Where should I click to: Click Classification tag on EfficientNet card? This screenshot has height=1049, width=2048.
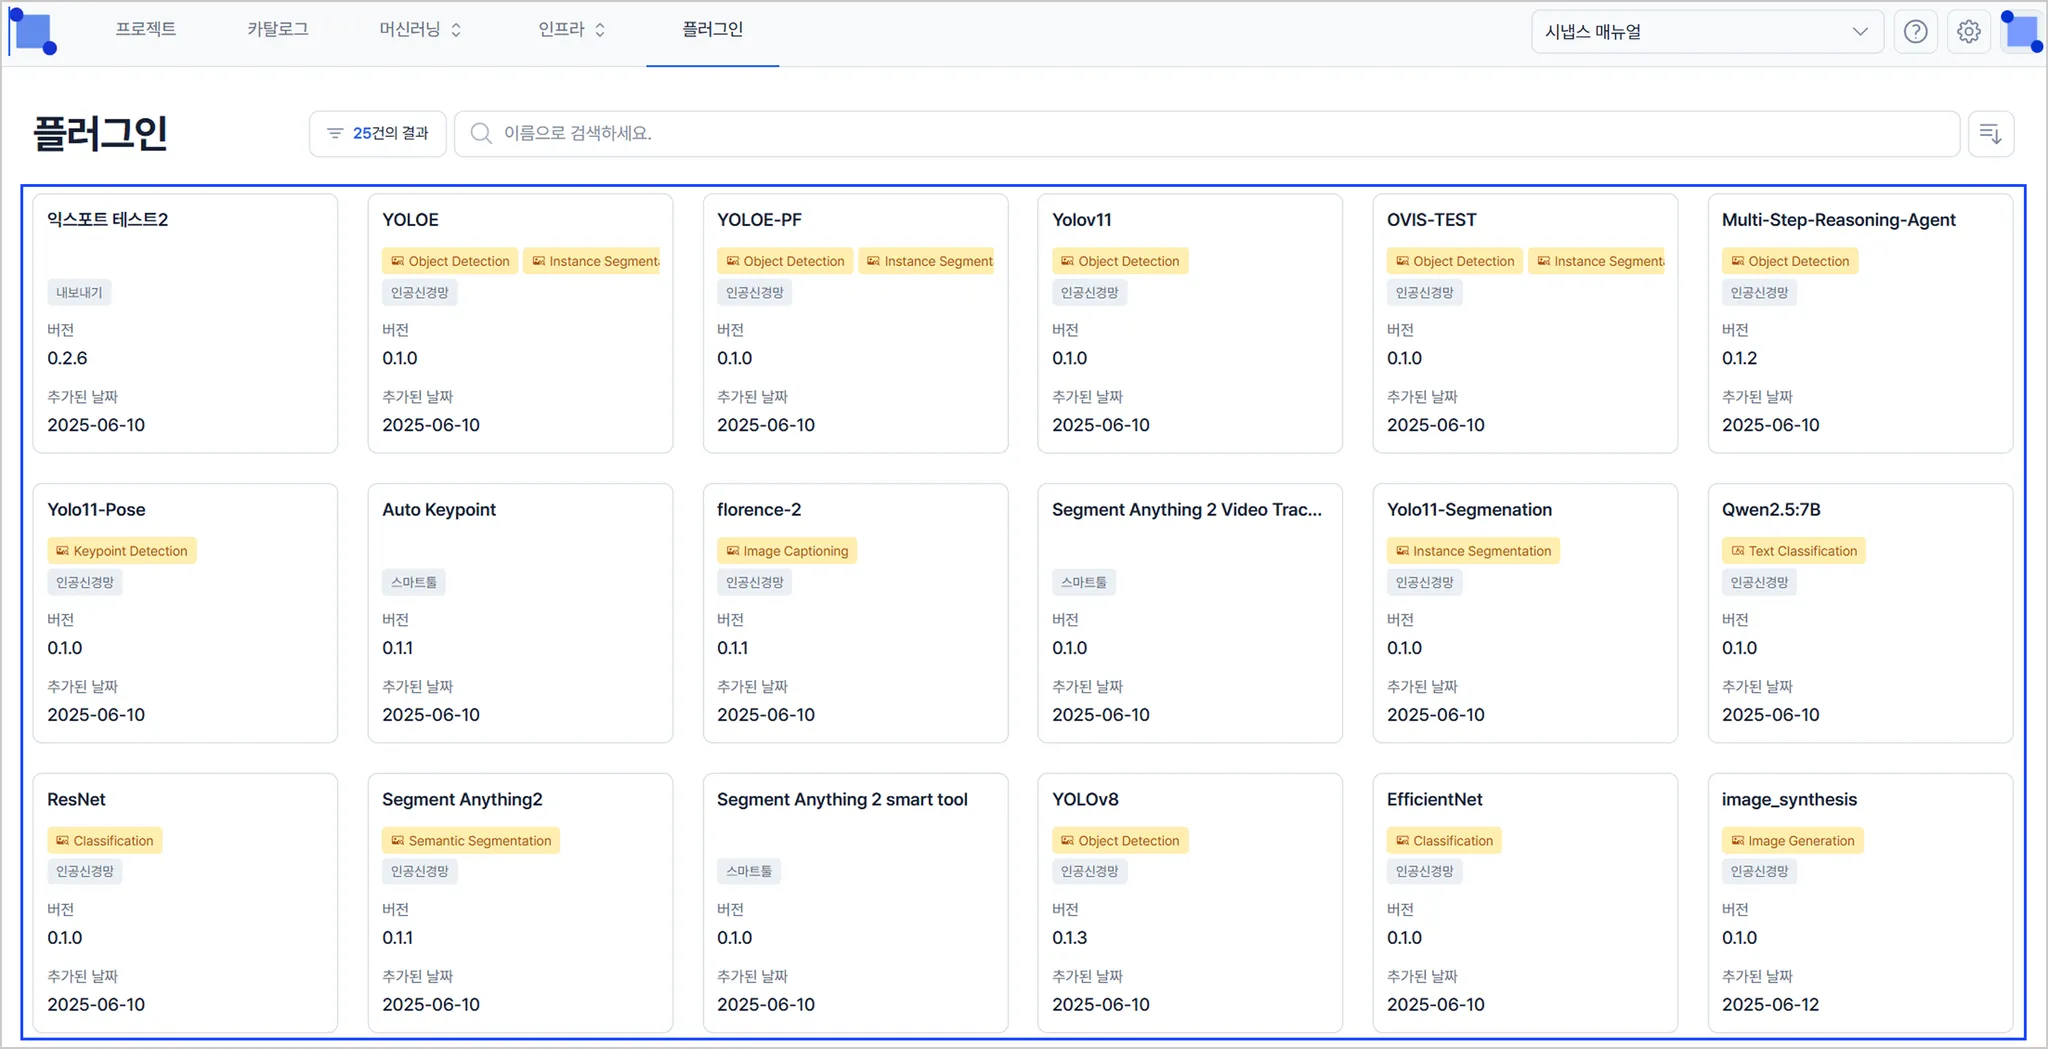coord(1444,841)
